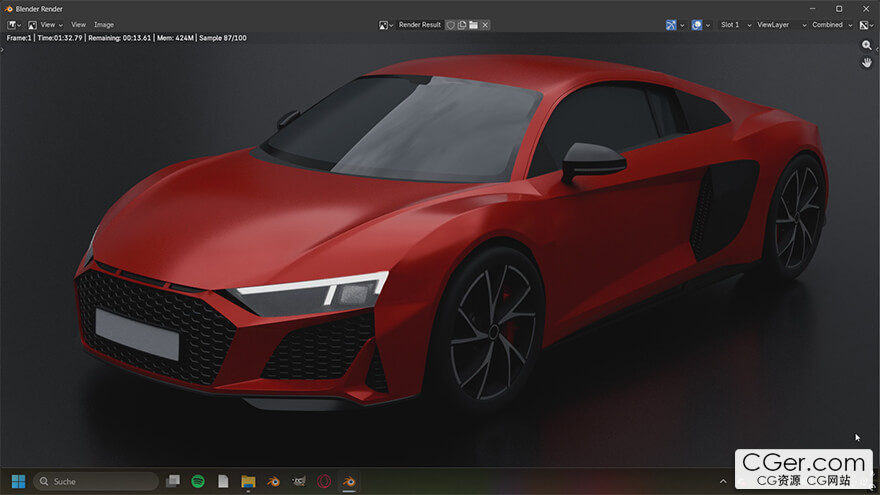This screenshot has width=880, height=495.
Task: Expand the Combined render pass dropdown
Action: click(x=832, y=25)
